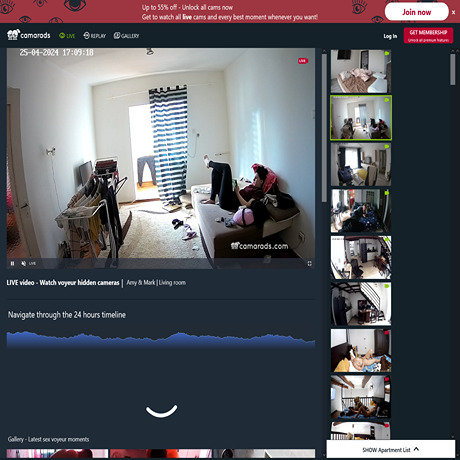Select the first bedroom camera thumbnail
460x460 pixels.
coord(361,71)
